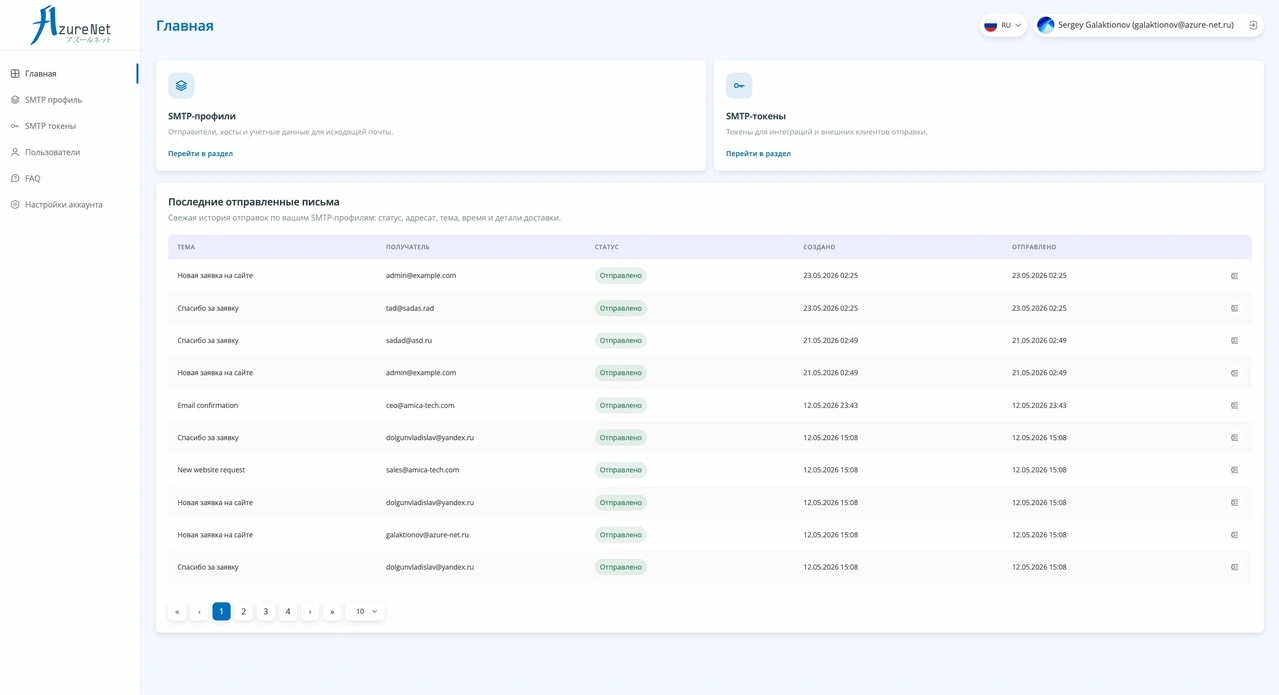Click the Последние отправленные письма heading
1279x695 pixels.
[253, 202]
